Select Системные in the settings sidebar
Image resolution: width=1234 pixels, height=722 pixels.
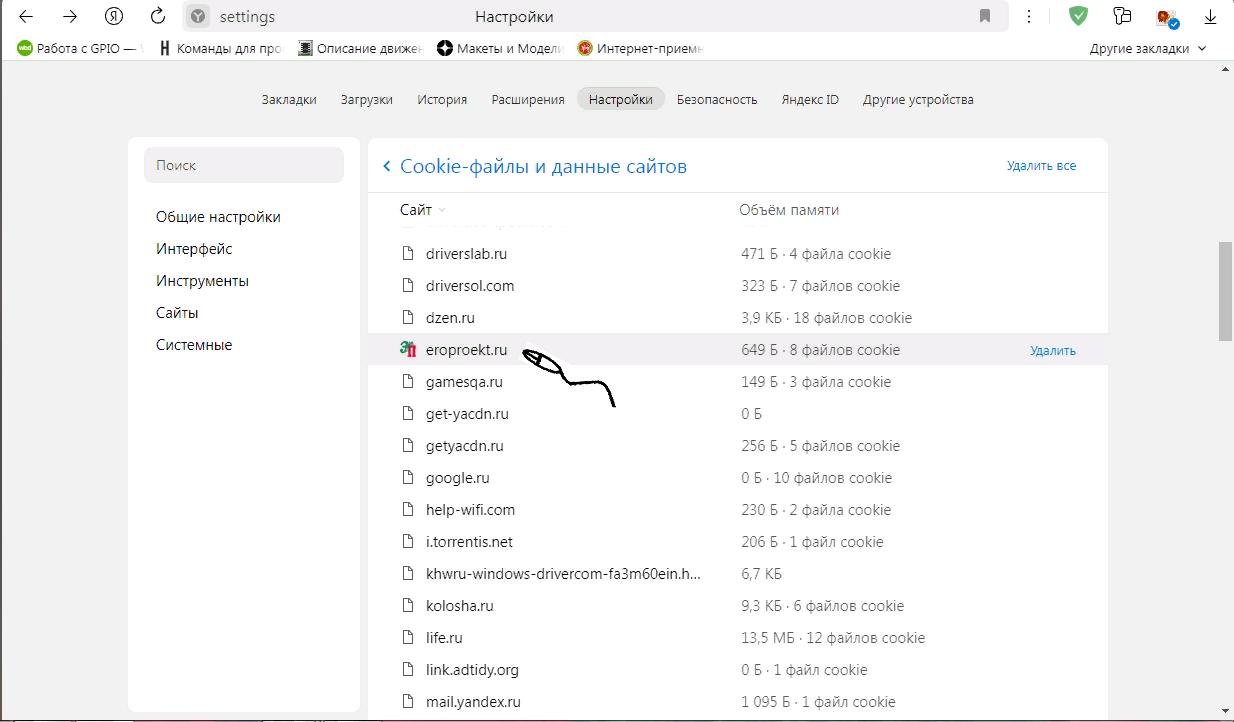(194, 345)
